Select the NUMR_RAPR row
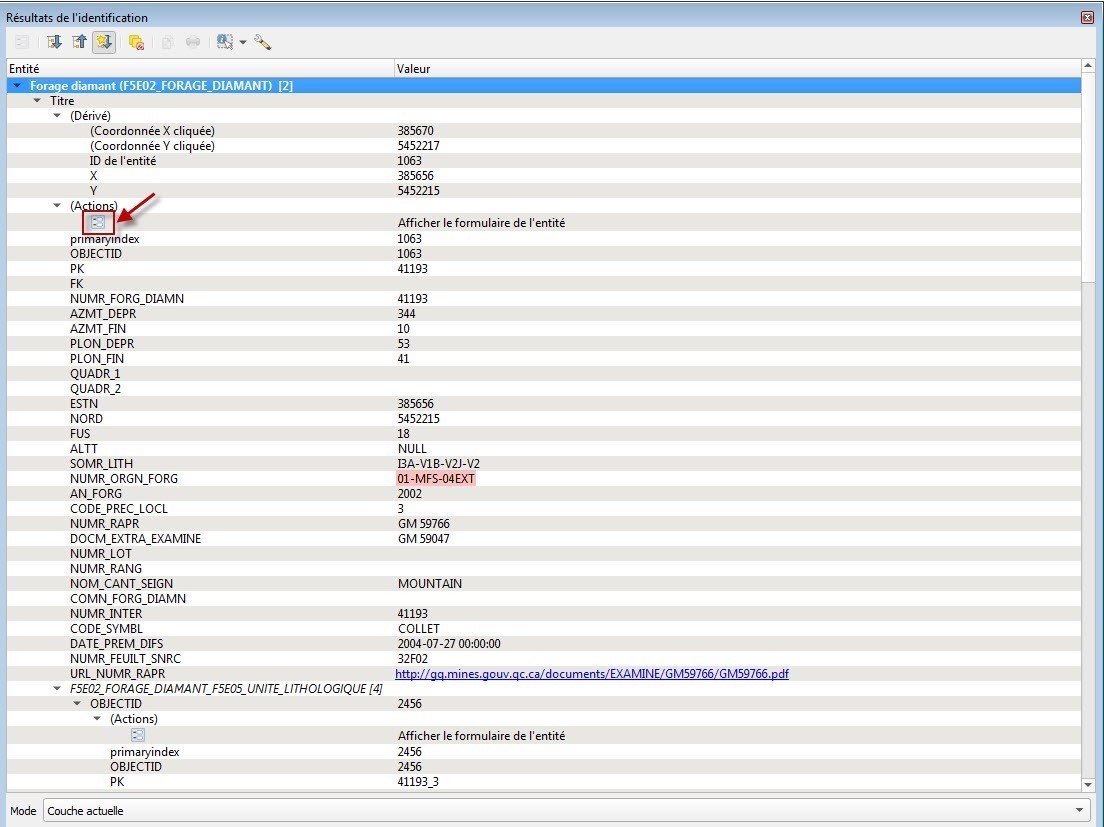1104x827 pixels. coord(544,524)
